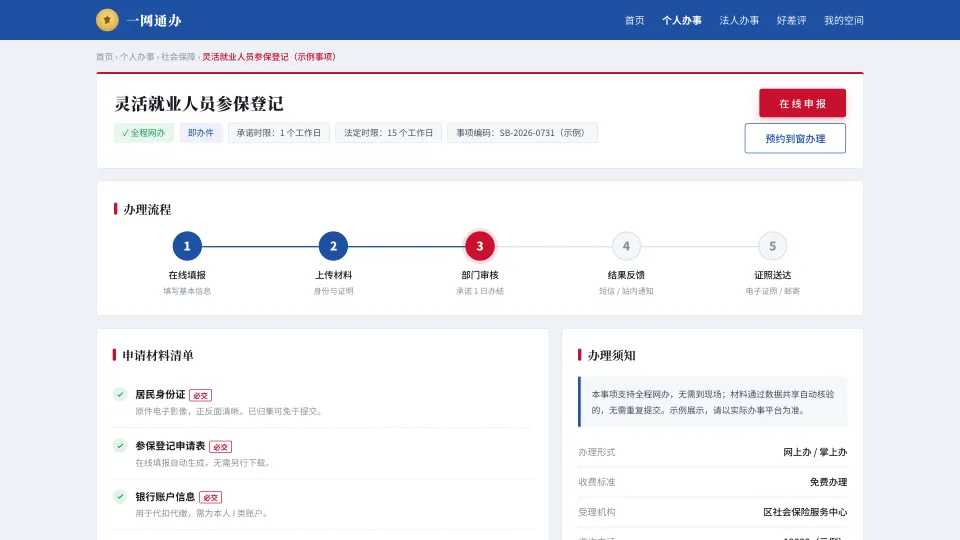The image size is (960, 540).
Task: Open the 首页 navigation item
Action: (634, 20)
